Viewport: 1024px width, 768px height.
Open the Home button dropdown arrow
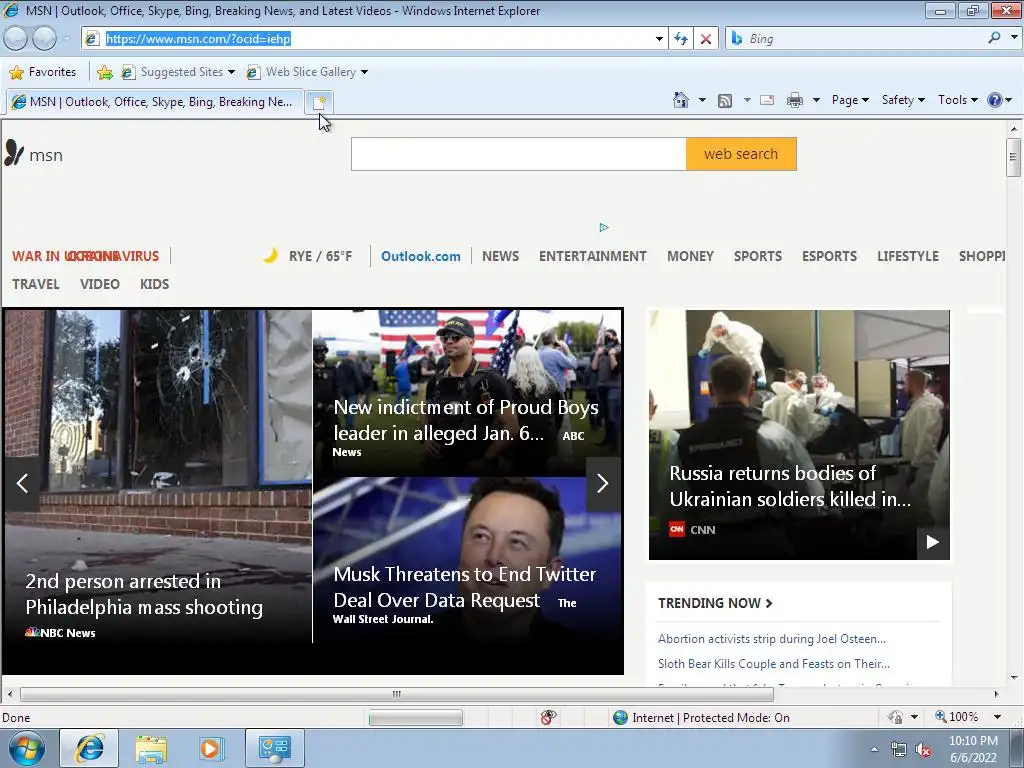click(702, 100)
